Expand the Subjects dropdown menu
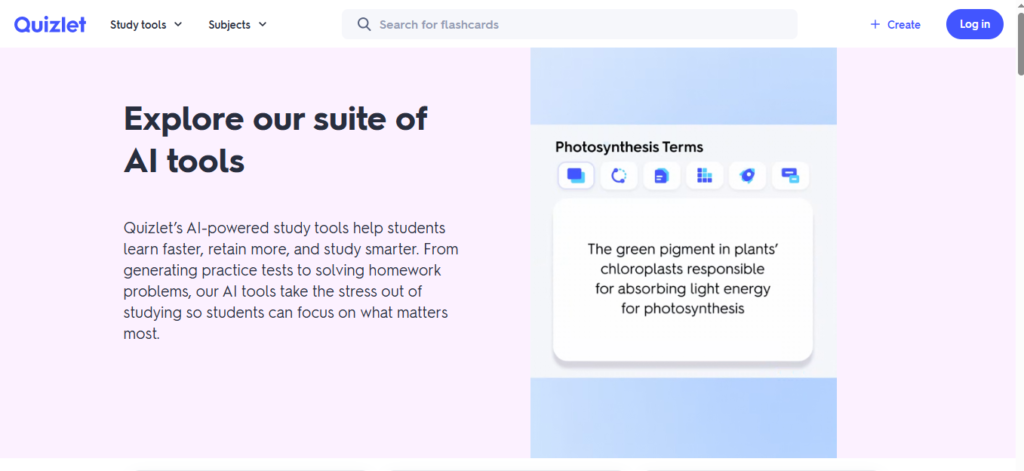This screenshot has width=1024, height=471. [x=238, y=25]
